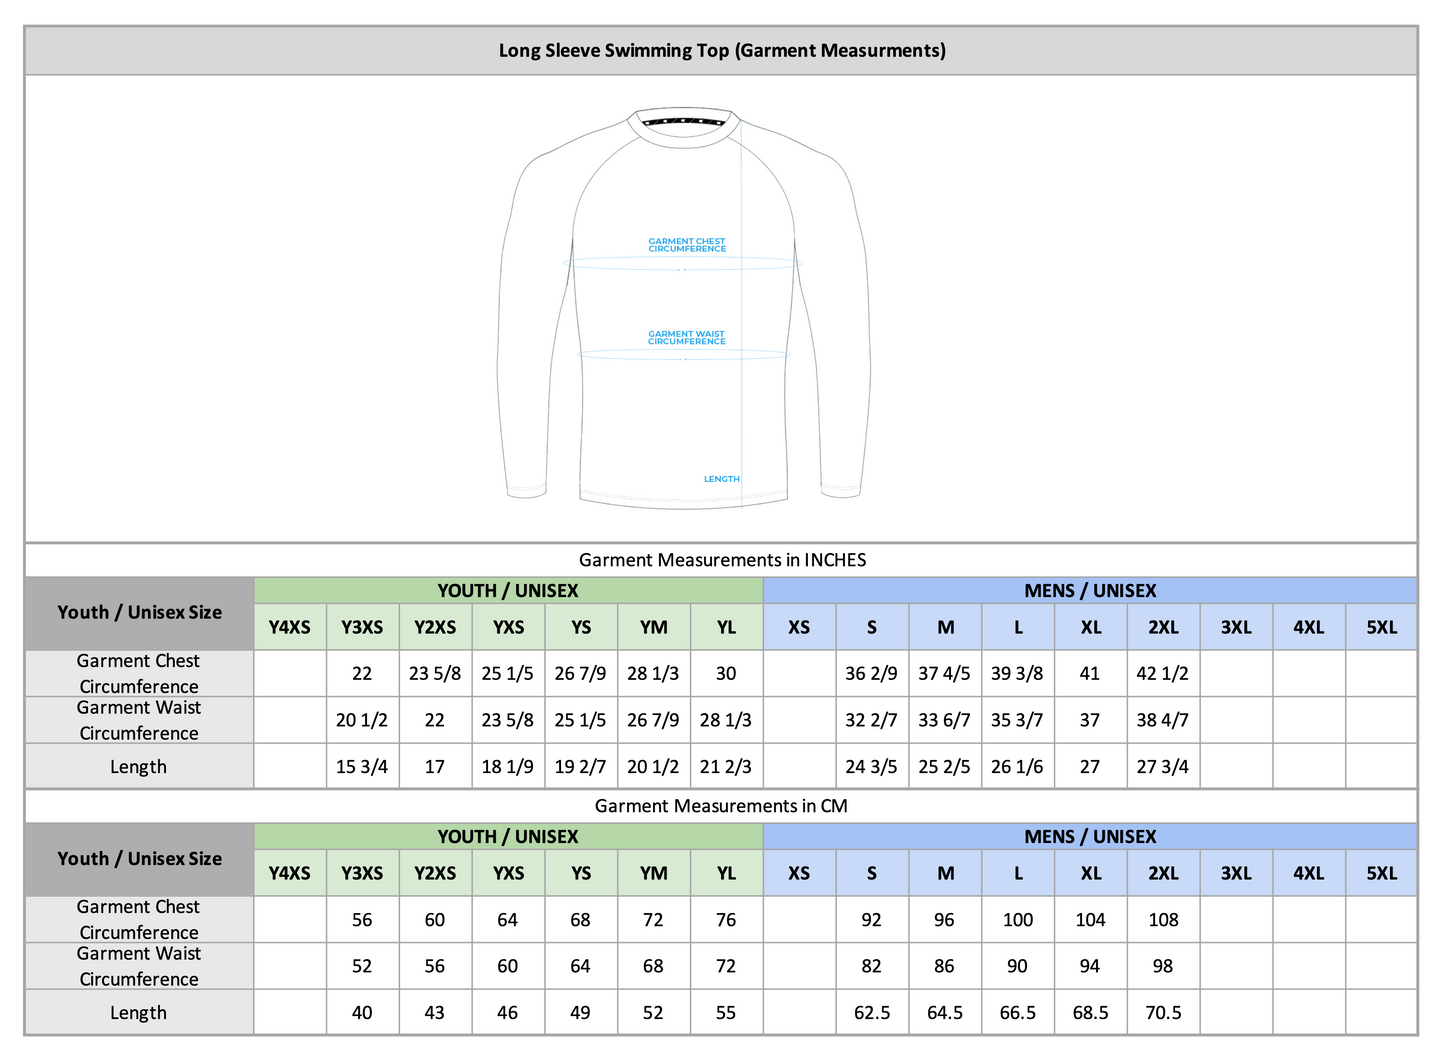Click the Garment Measurements in CM heading
The width and height of the screenshot is (1445, 1056).
pyautogui.click(x=722, y=806)
